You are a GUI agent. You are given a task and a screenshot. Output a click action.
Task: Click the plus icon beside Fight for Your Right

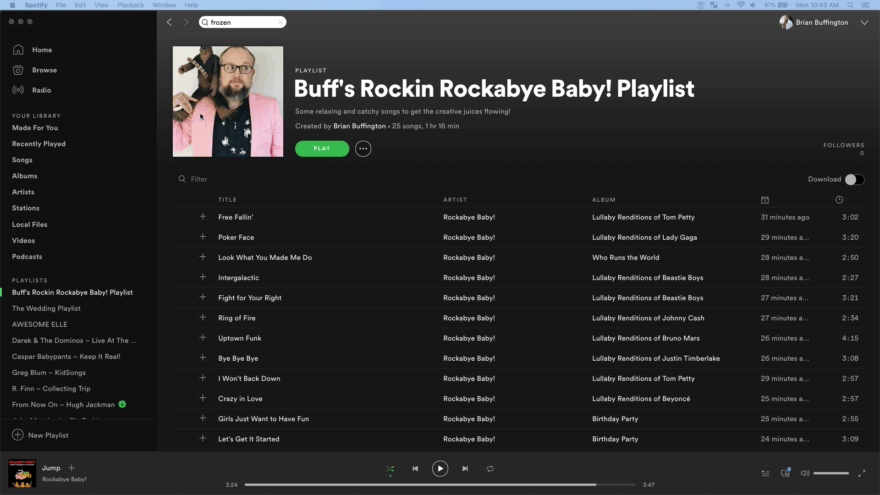tap(203, 297)
